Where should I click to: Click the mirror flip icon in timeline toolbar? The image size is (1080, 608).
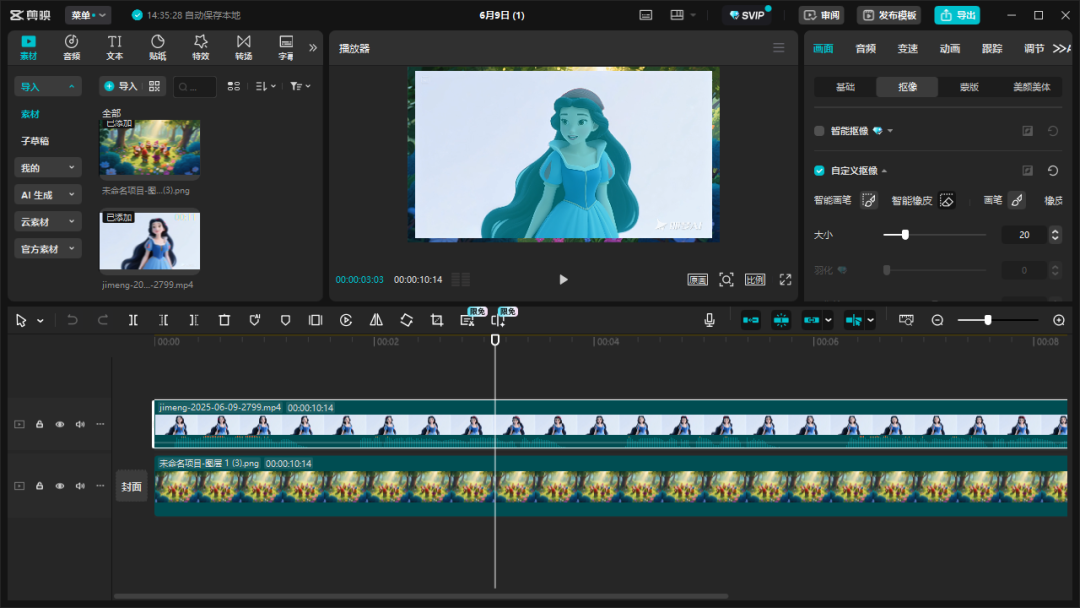pyautogui.click(x=376, y=320)
